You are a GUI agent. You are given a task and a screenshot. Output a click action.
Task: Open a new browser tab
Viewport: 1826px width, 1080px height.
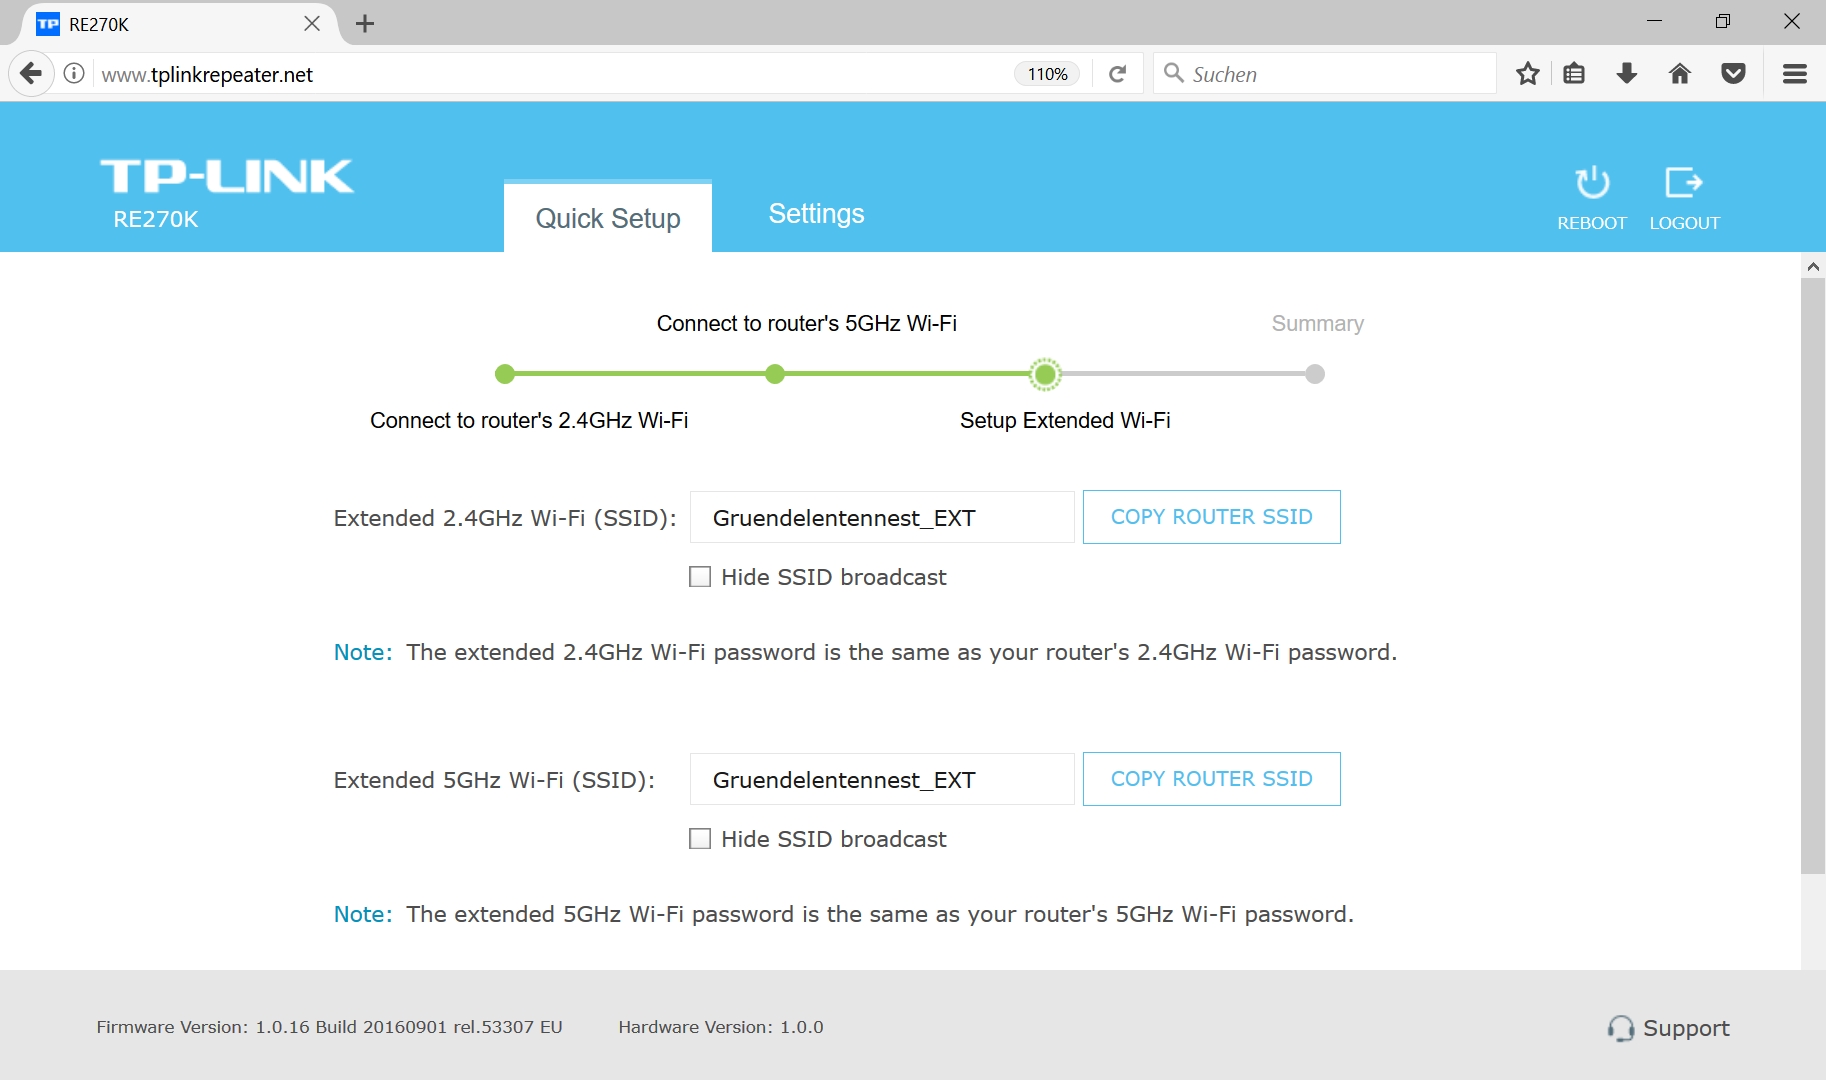click(x=365, y=23)
